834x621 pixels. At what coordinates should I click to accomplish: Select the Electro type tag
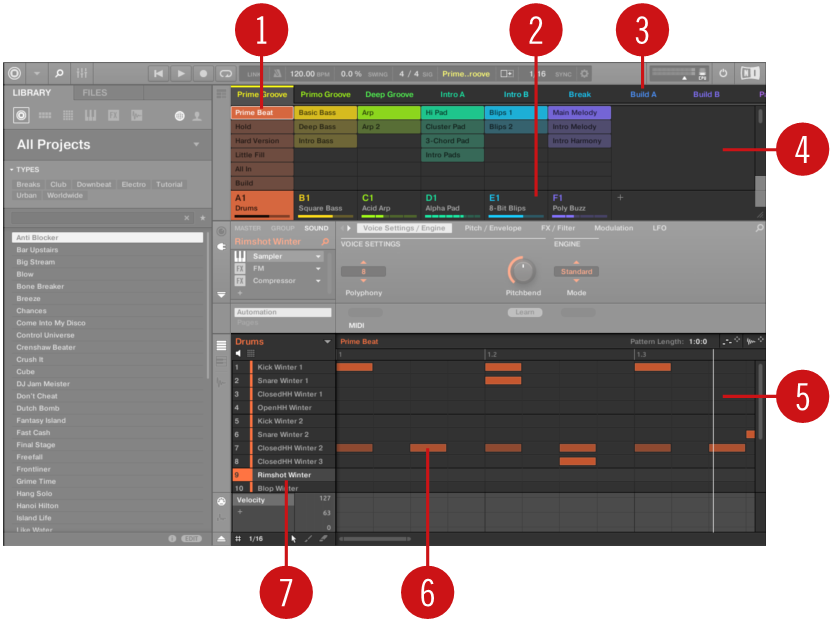133,184
